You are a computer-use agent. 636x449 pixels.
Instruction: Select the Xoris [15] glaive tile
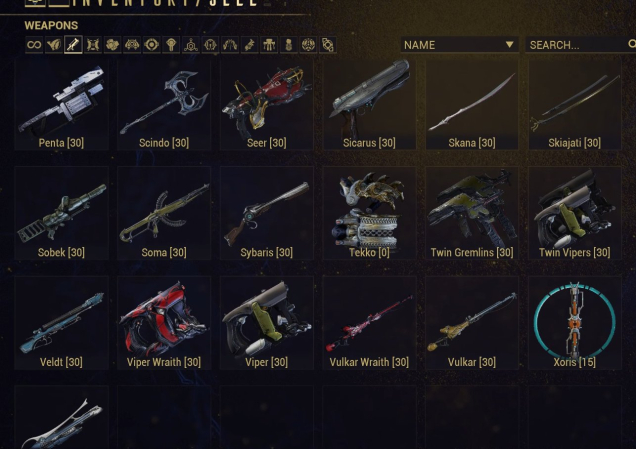(x=575, y=323)
